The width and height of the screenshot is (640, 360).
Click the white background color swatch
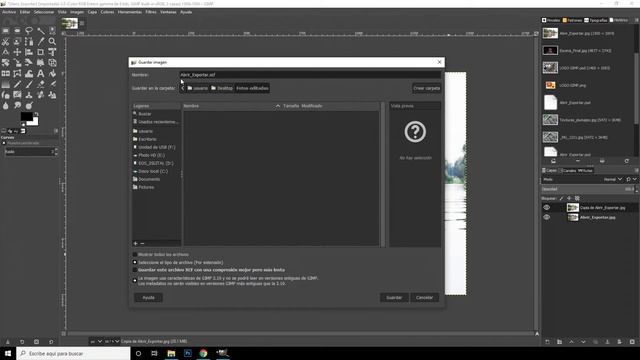pyautogui.click(x=35, y=122)
